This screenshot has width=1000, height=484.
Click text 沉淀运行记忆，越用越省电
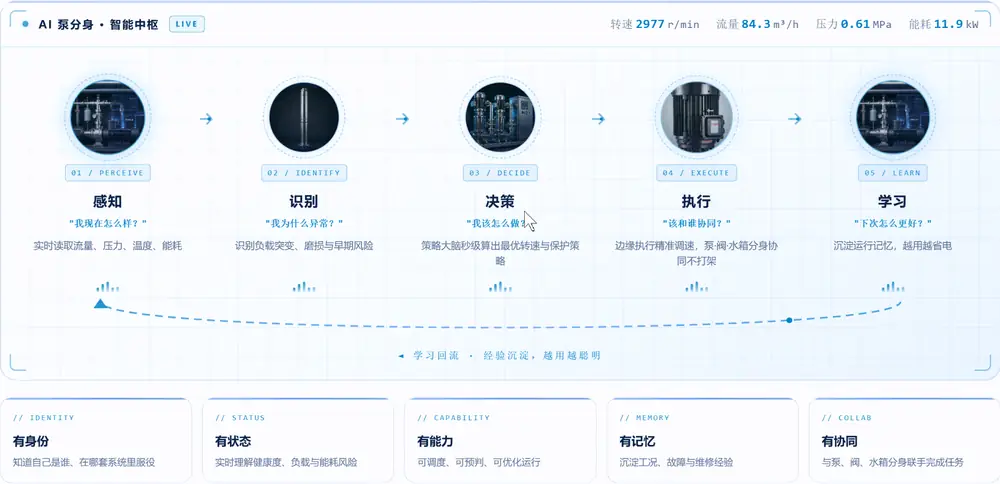point(892,246)
